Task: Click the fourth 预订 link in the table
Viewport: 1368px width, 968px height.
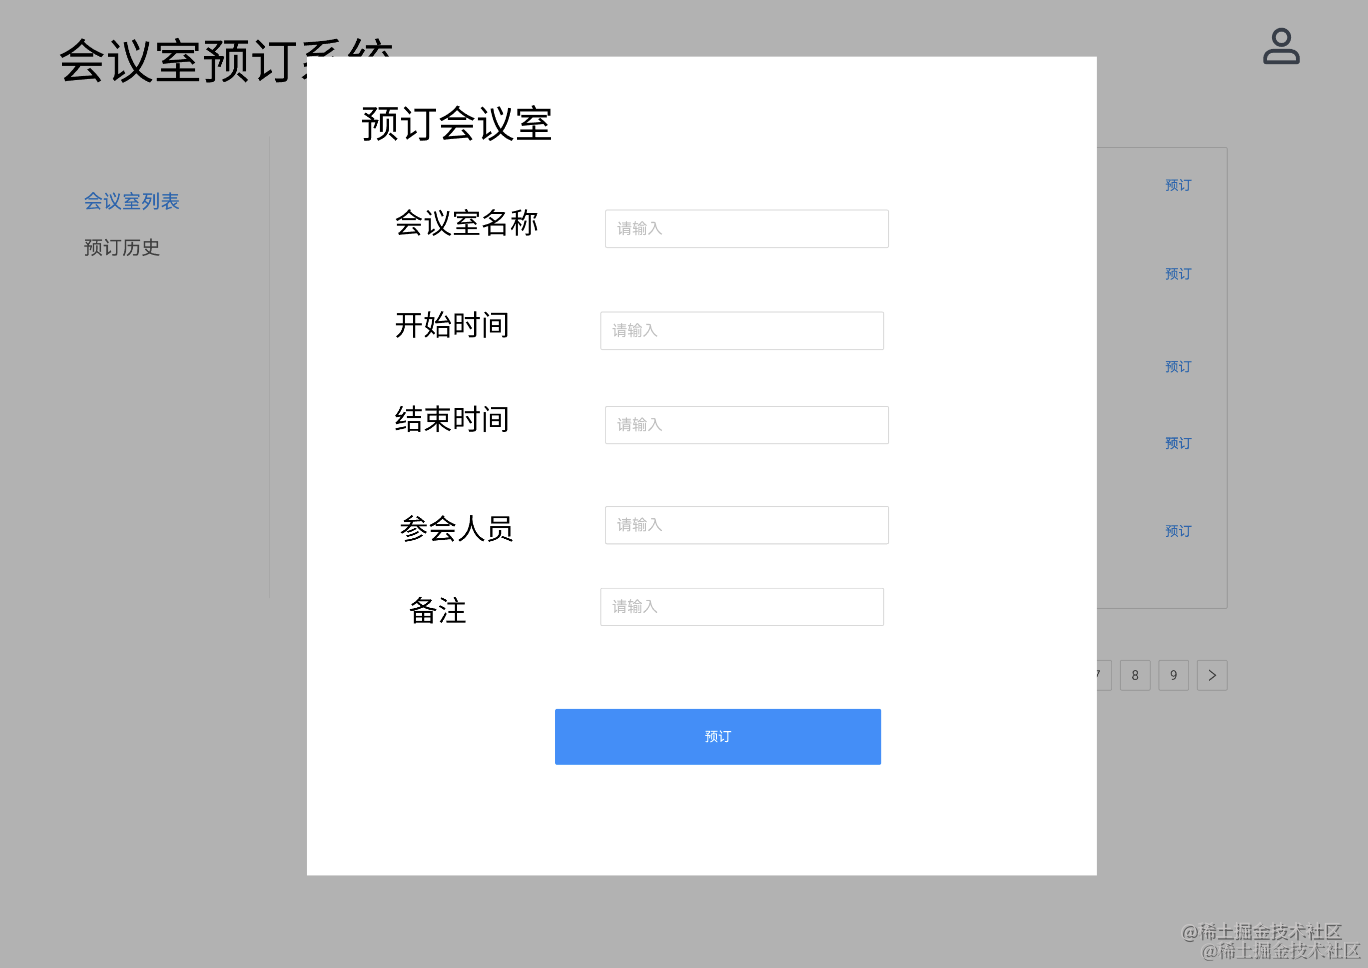Action: 1178,442
